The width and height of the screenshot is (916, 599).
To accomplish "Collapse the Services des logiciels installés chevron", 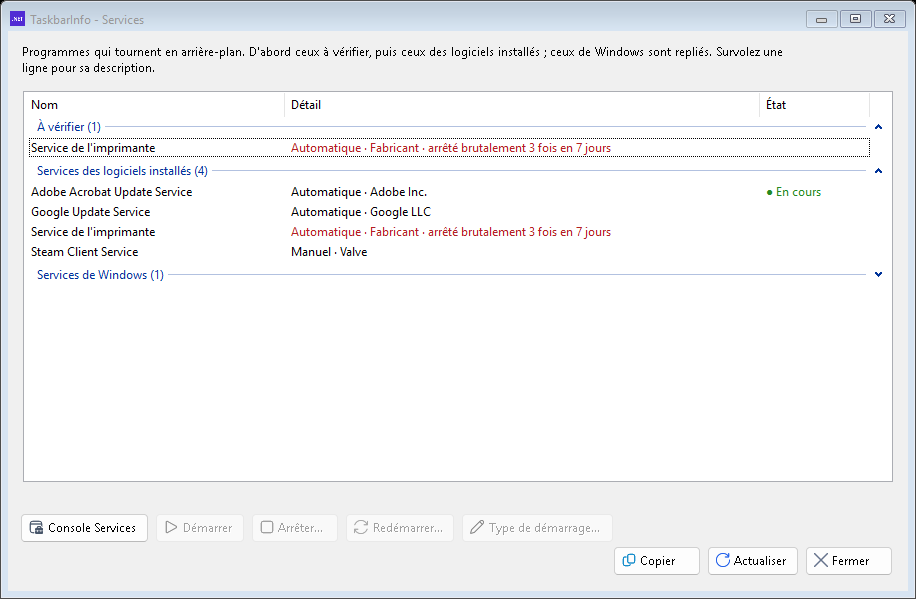I will (x=878, y=171).
